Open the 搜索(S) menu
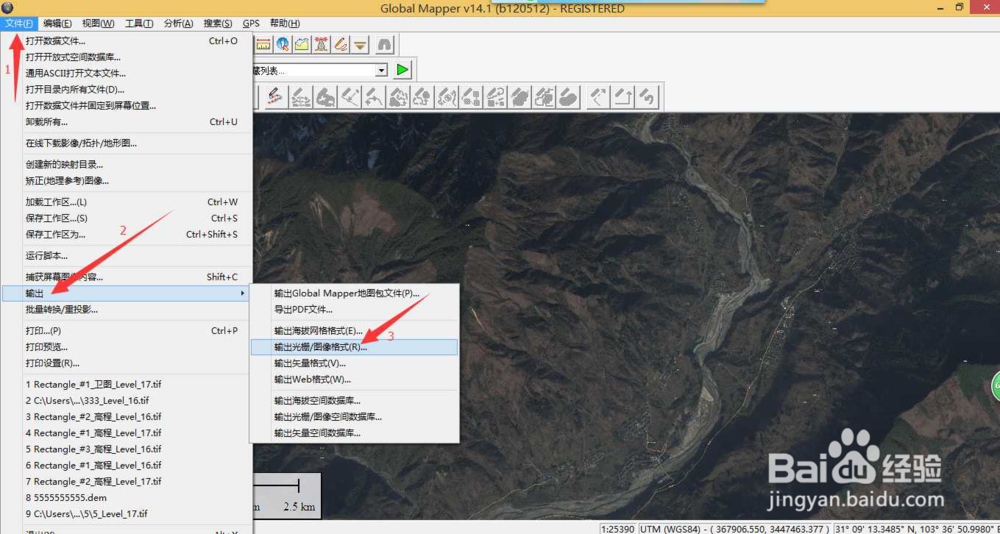The height and width of the screenshot is (534, 1000). coord(218,24)
